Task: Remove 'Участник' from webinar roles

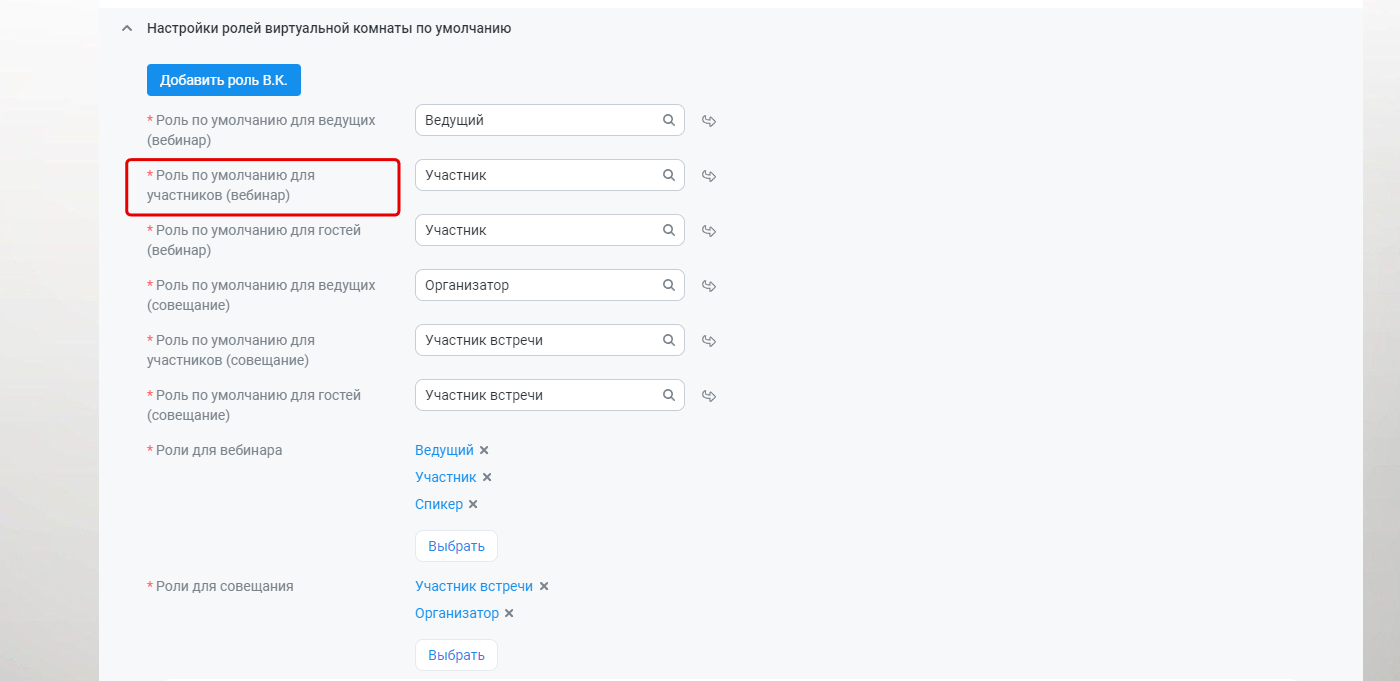Action: point(487,478)
